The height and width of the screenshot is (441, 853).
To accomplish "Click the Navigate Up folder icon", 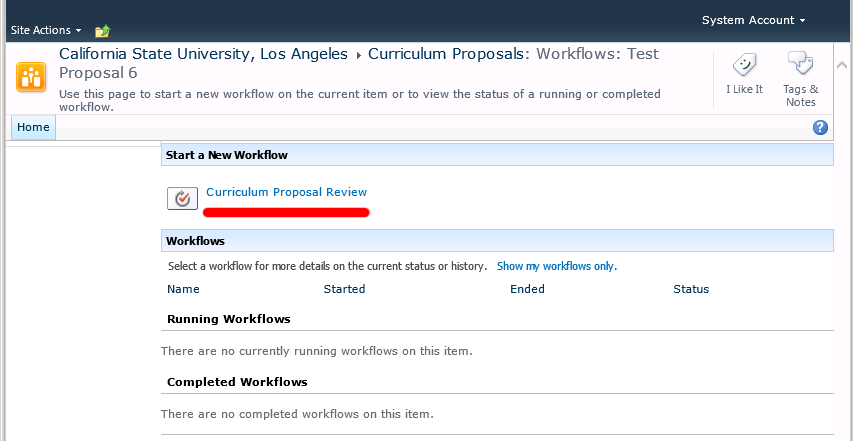I will tap(102, 31).
